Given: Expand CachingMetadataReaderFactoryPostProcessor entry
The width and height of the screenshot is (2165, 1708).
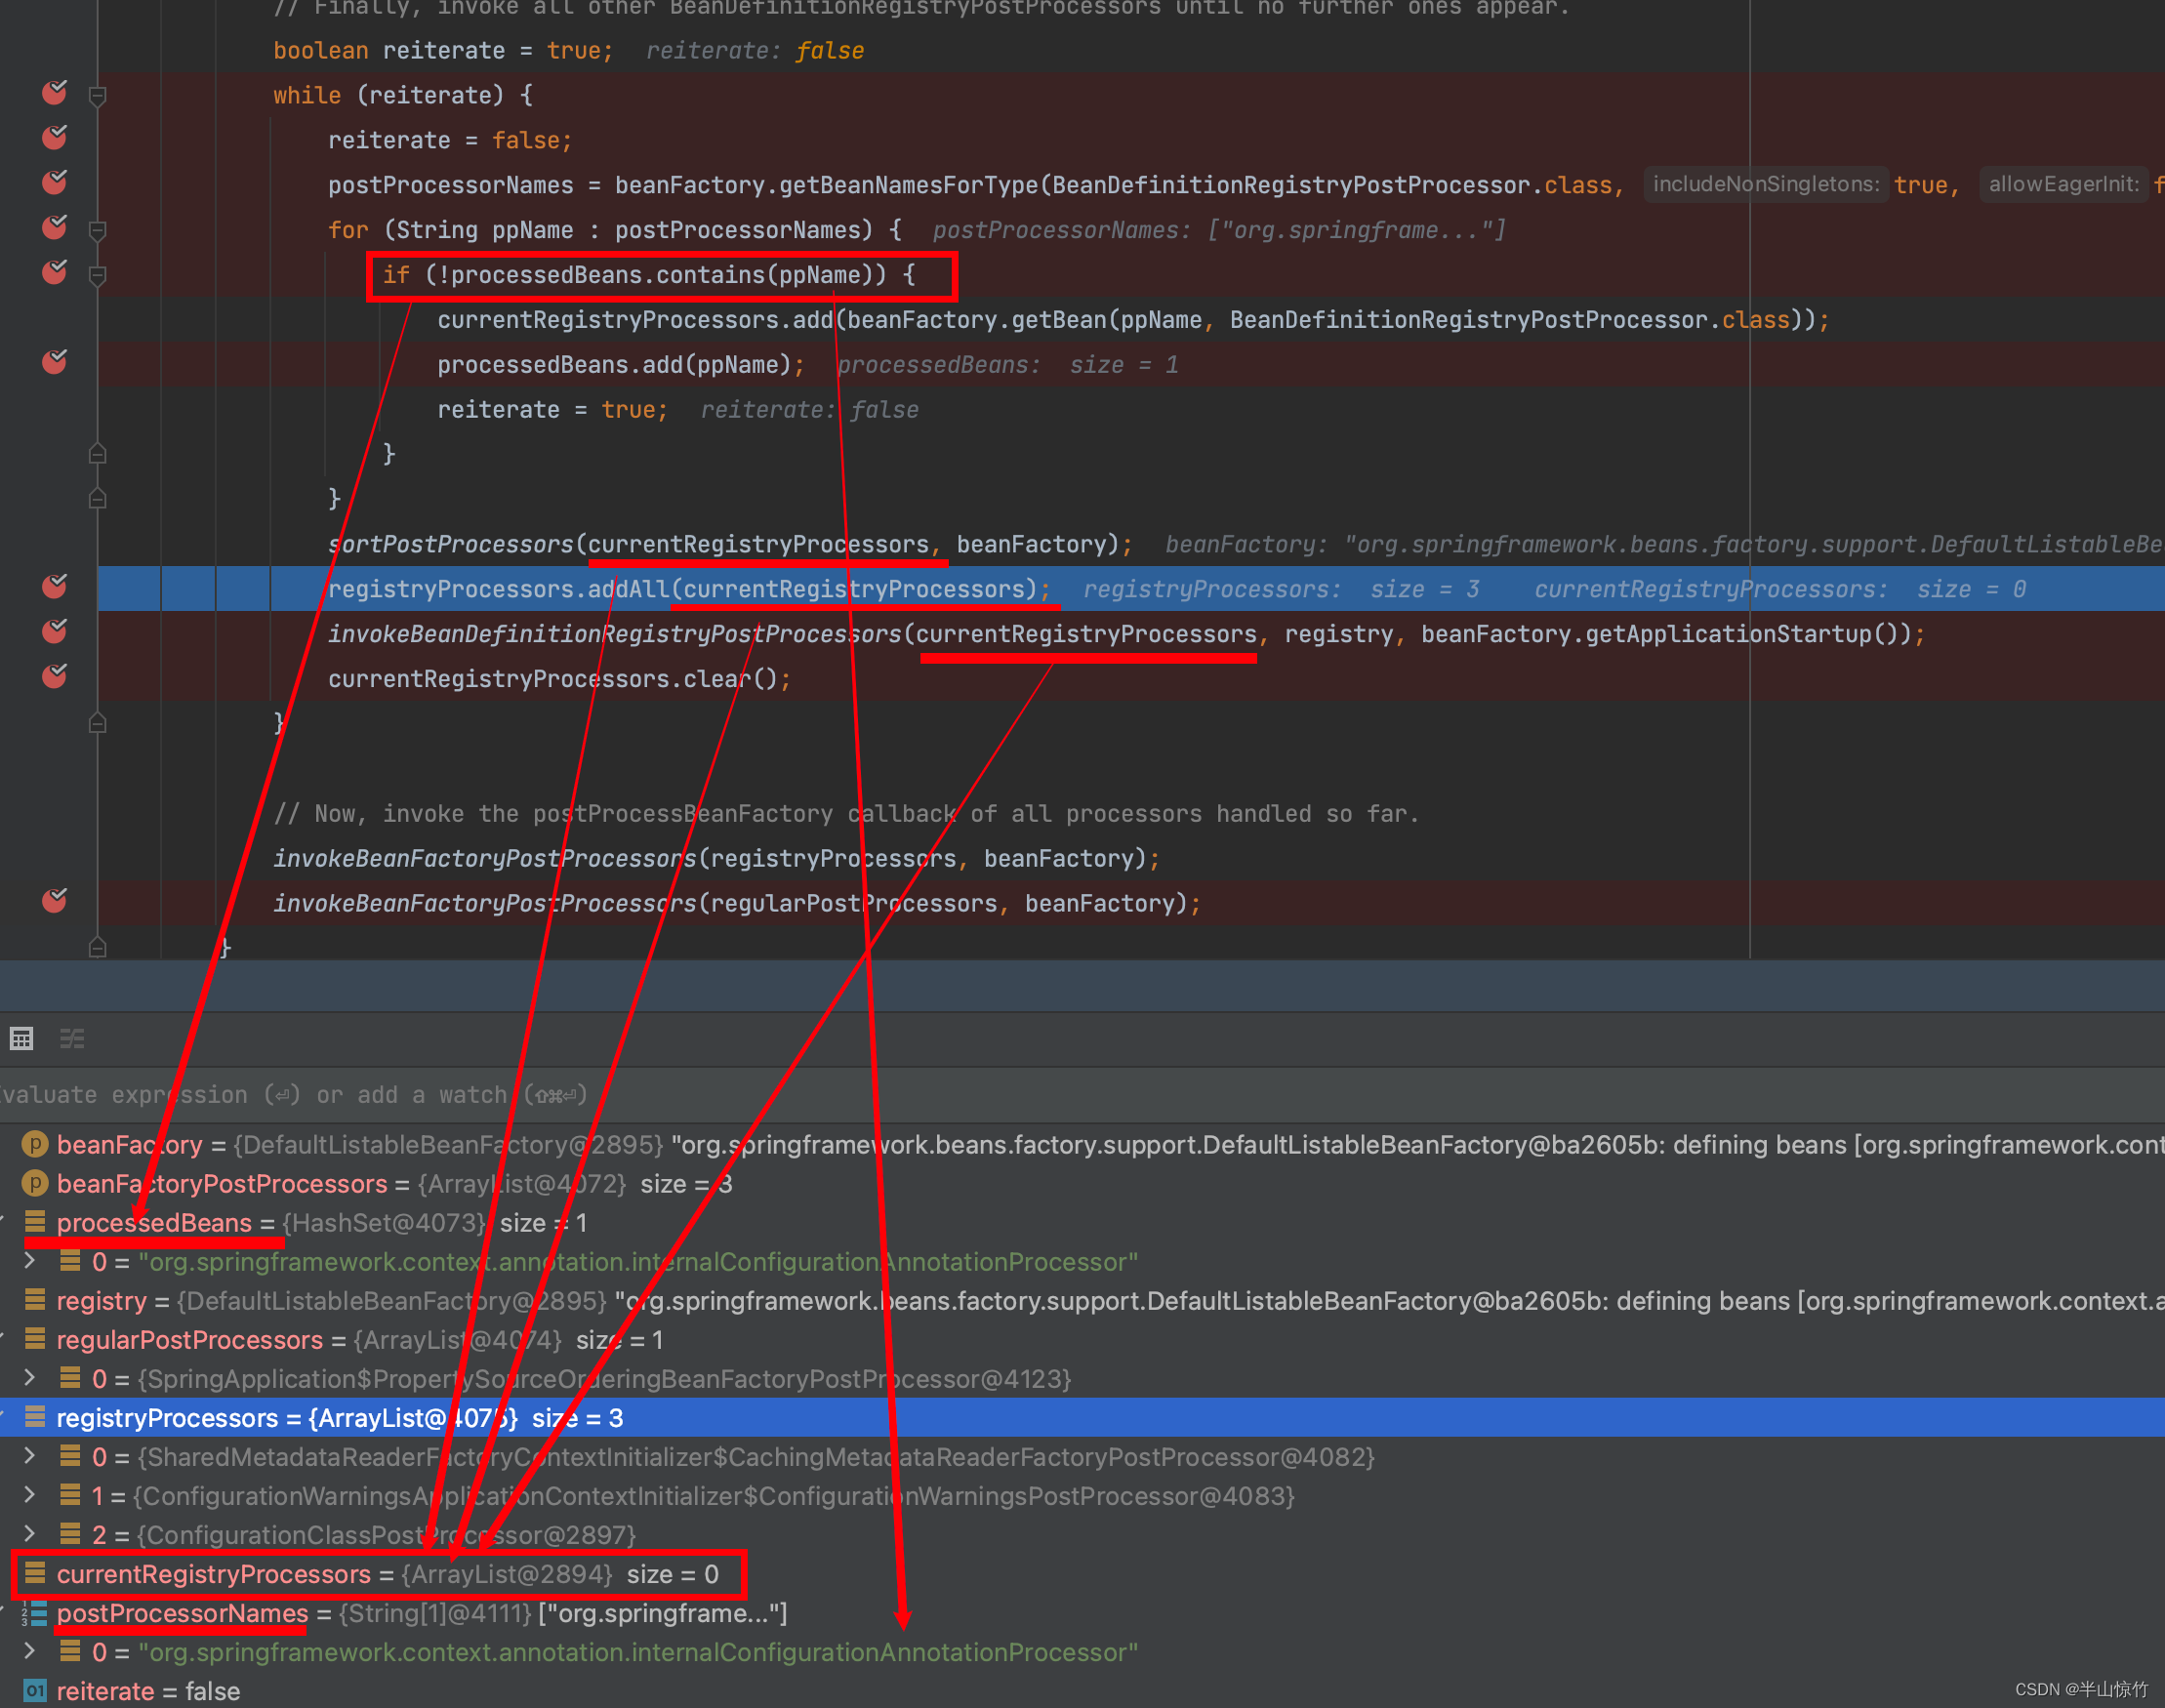Looking at the screenshot, I should (x=30, y=1456).
